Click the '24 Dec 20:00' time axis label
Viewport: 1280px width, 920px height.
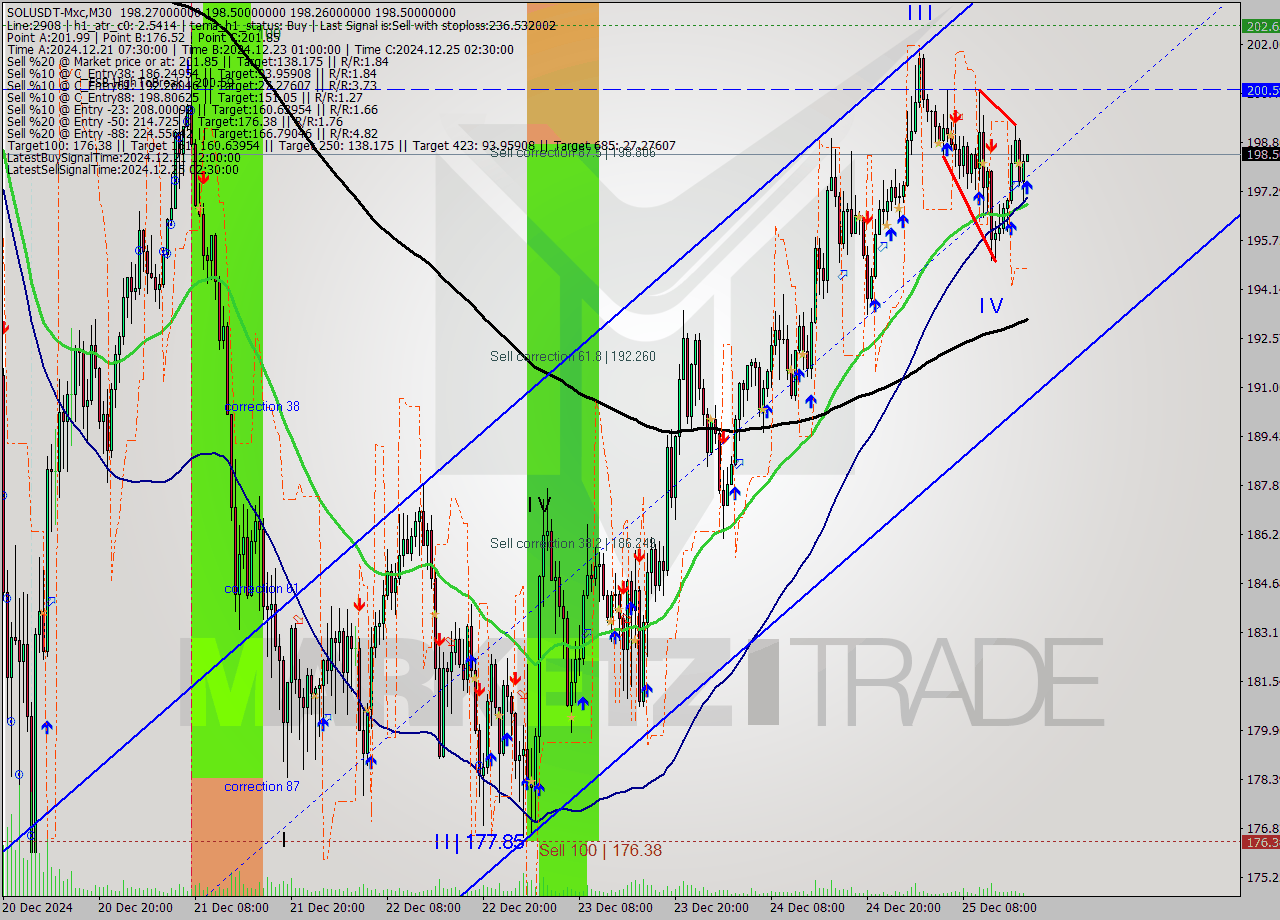tap(903, 908)
